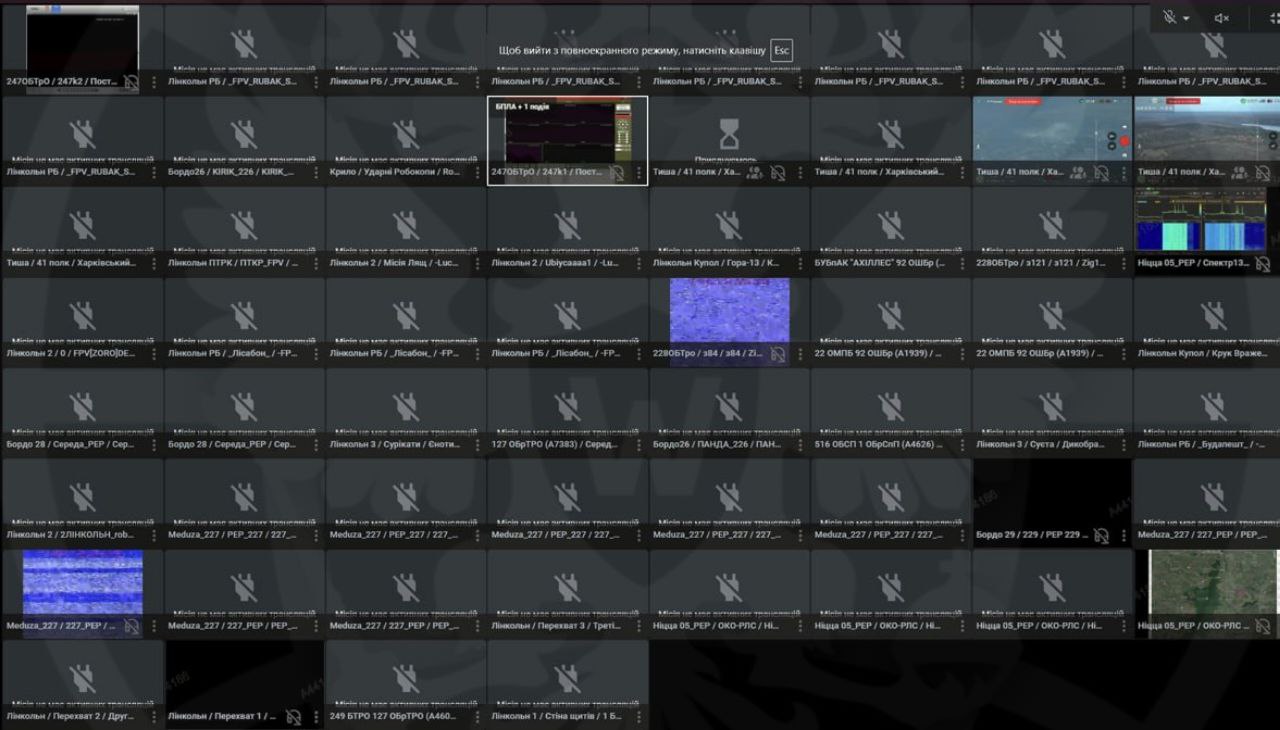Open the microphone options dropdown arrow

tap(1186, 18)
